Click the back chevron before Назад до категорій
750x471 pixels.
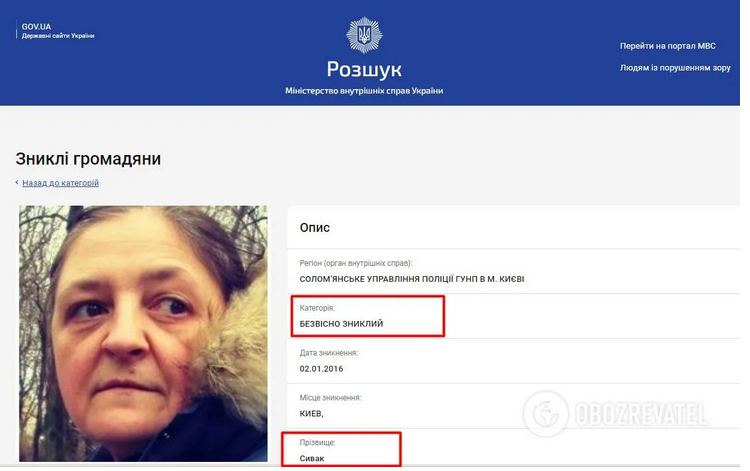click(x=17, y=182)
